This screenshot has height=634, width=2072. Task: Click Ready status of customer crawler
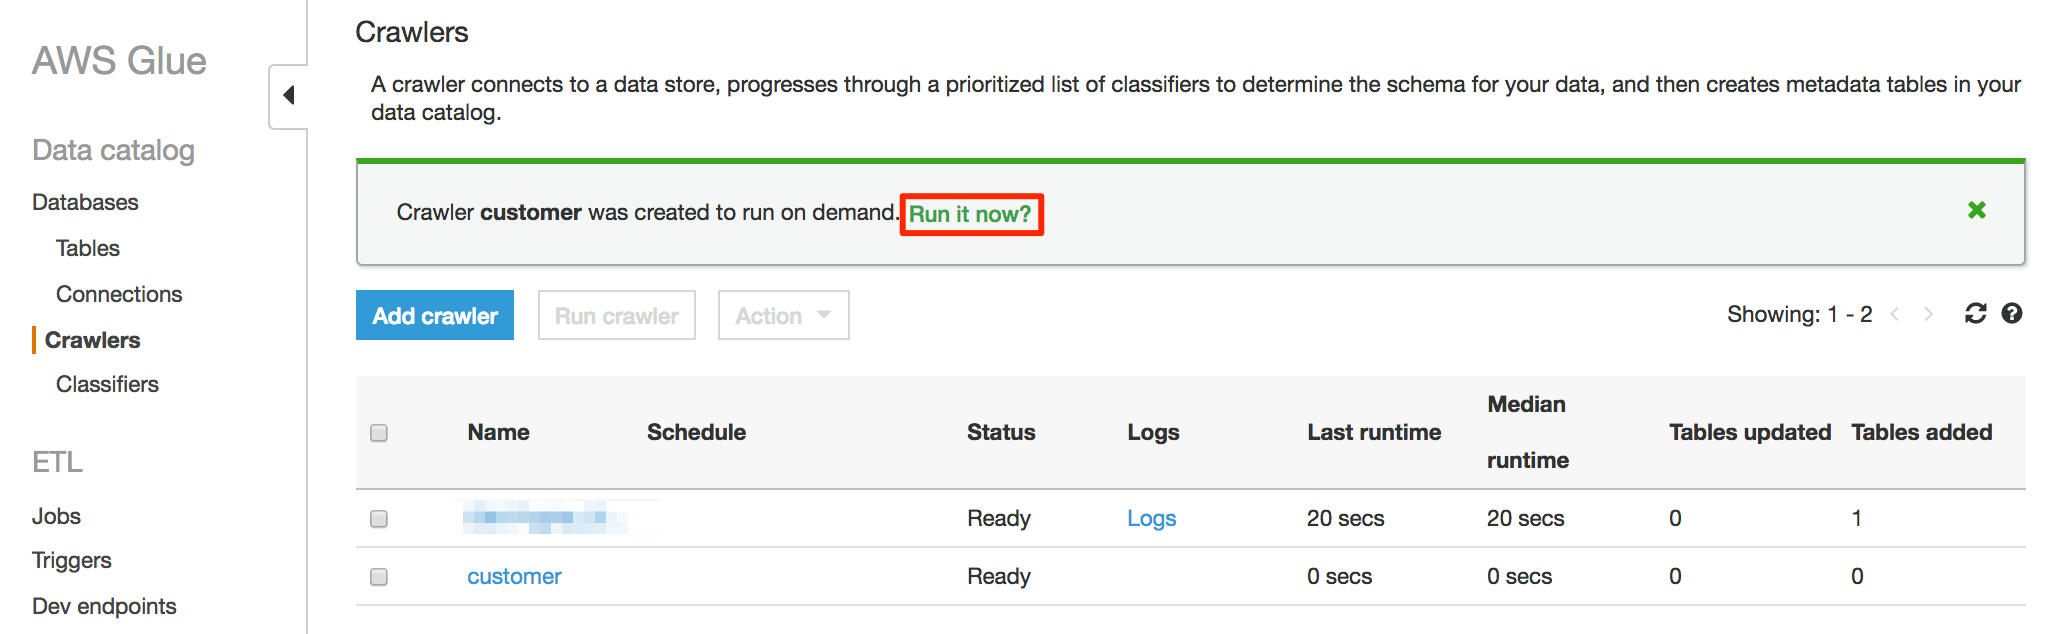998,576
